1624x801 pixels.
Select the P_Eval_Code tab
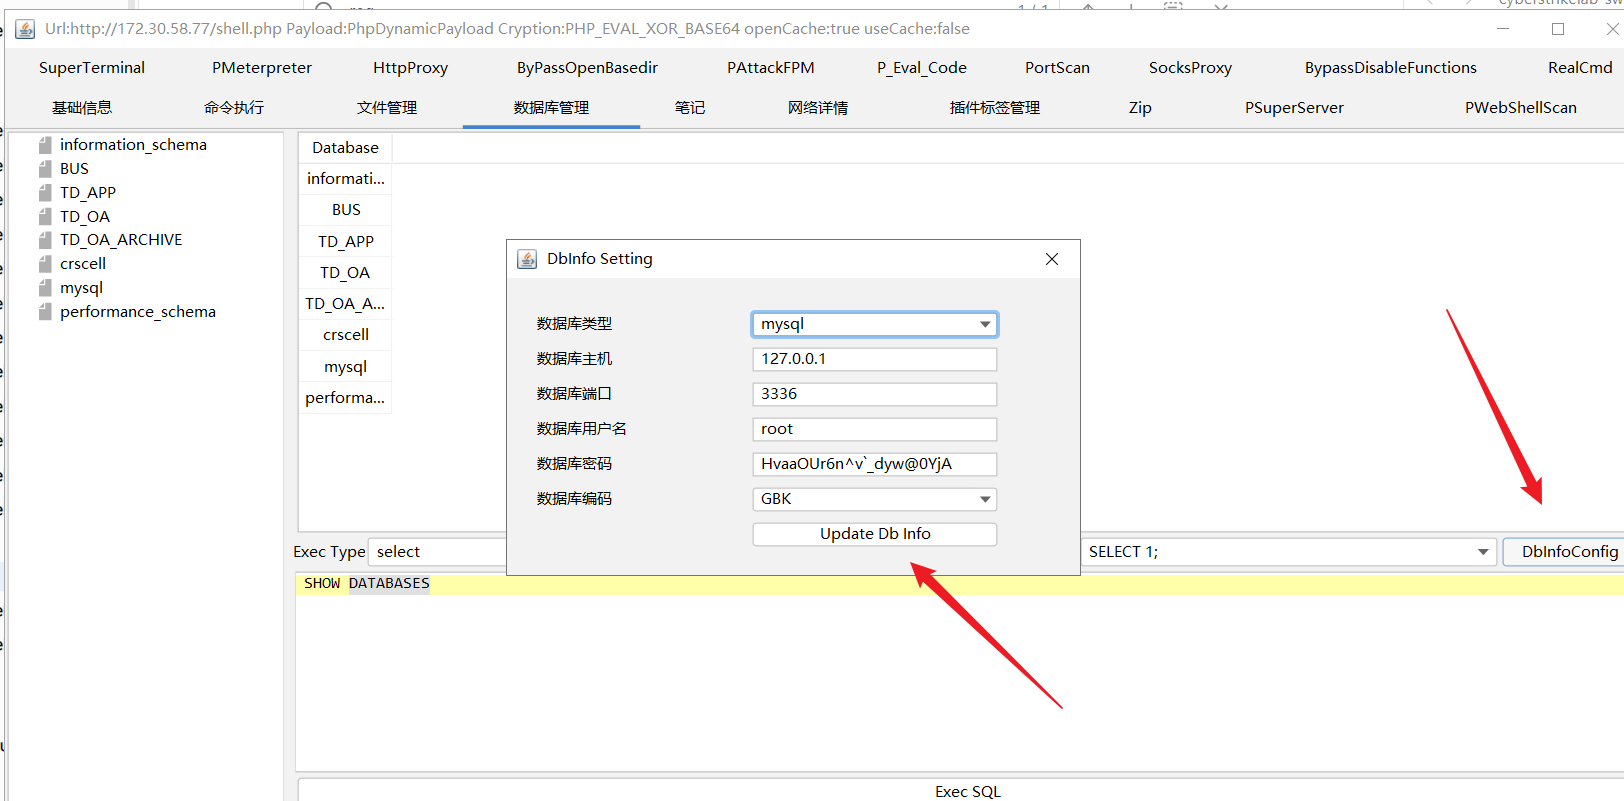pyautogui.click(x=922, y=68)
